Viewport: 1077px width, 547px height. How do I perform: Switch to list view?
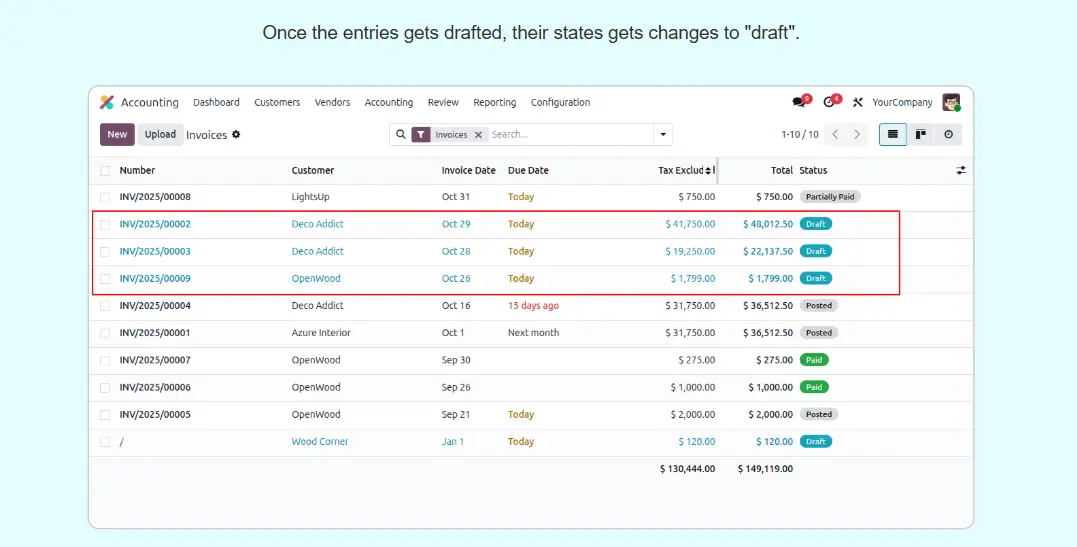[x=892, y=134]
